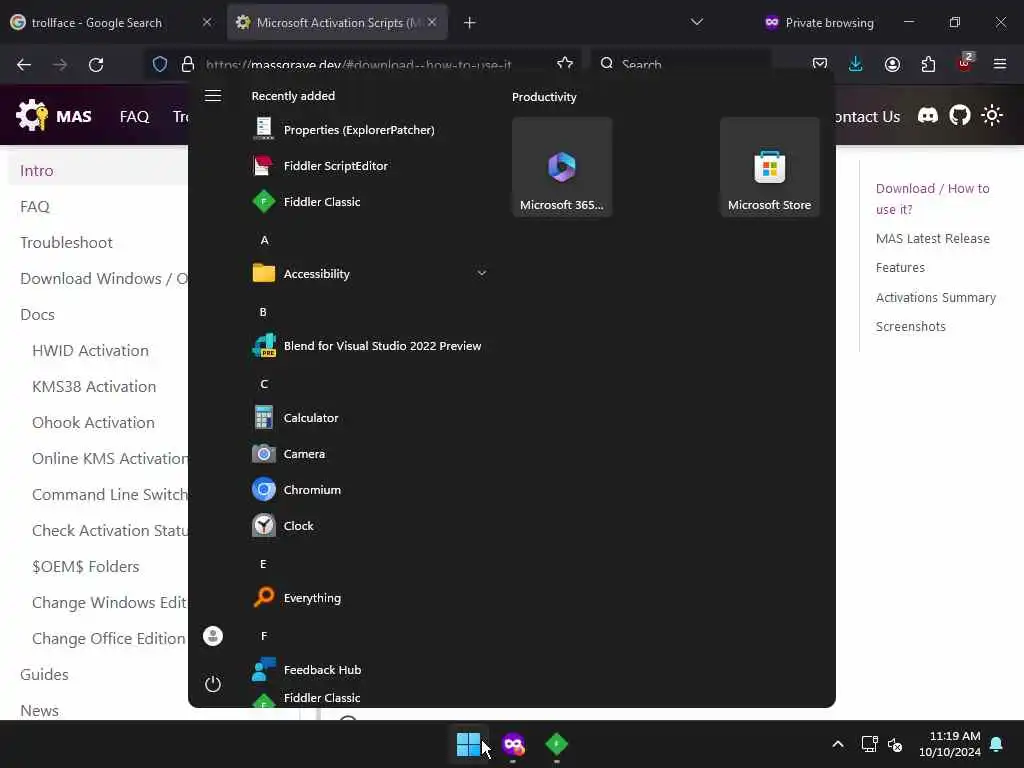
Task: Jump to letter E section header
Action: [263, 564]
